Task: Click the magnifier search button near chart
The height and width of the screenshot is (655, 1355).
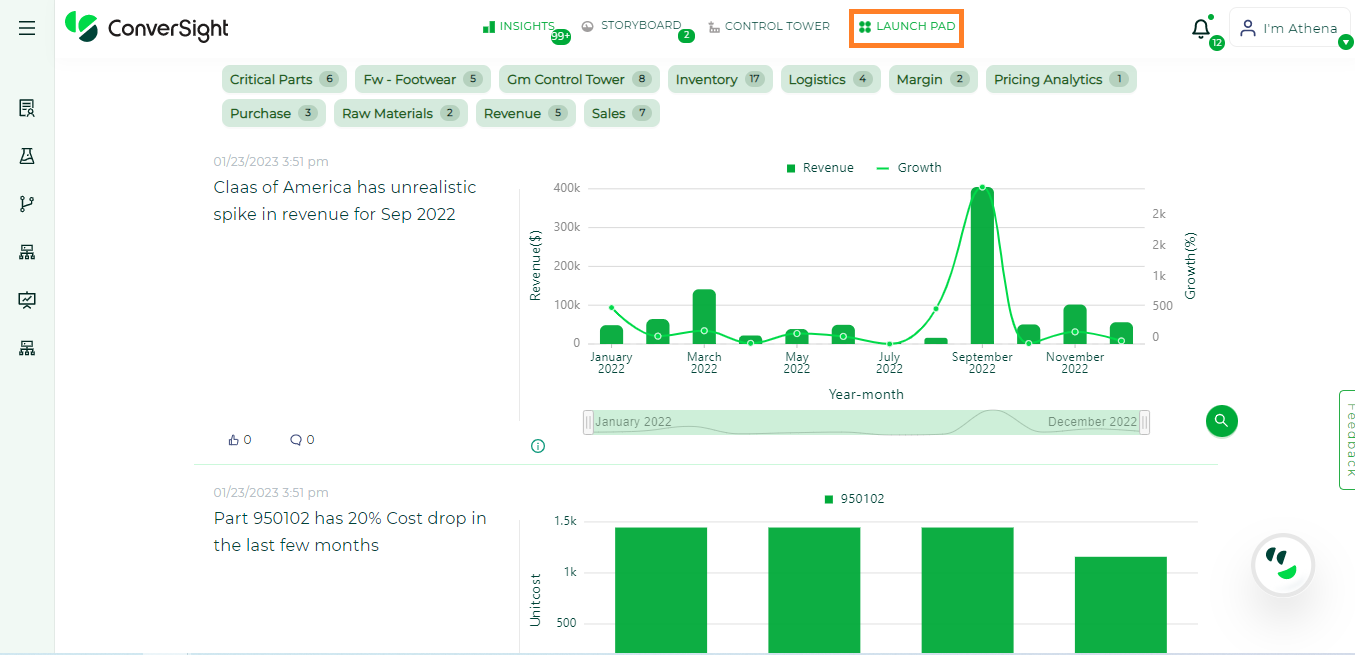Action: pos(1221,421)
